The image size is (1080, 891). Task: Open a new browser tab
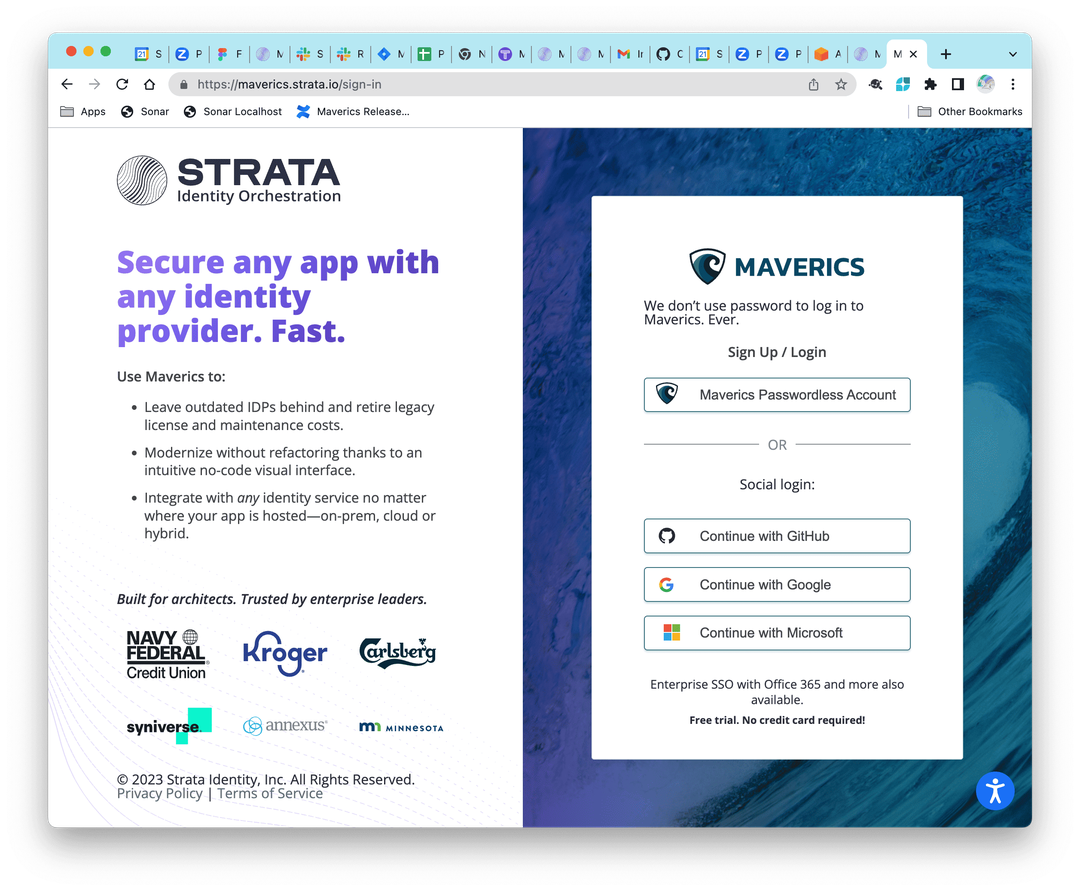[x=946, y=54]
